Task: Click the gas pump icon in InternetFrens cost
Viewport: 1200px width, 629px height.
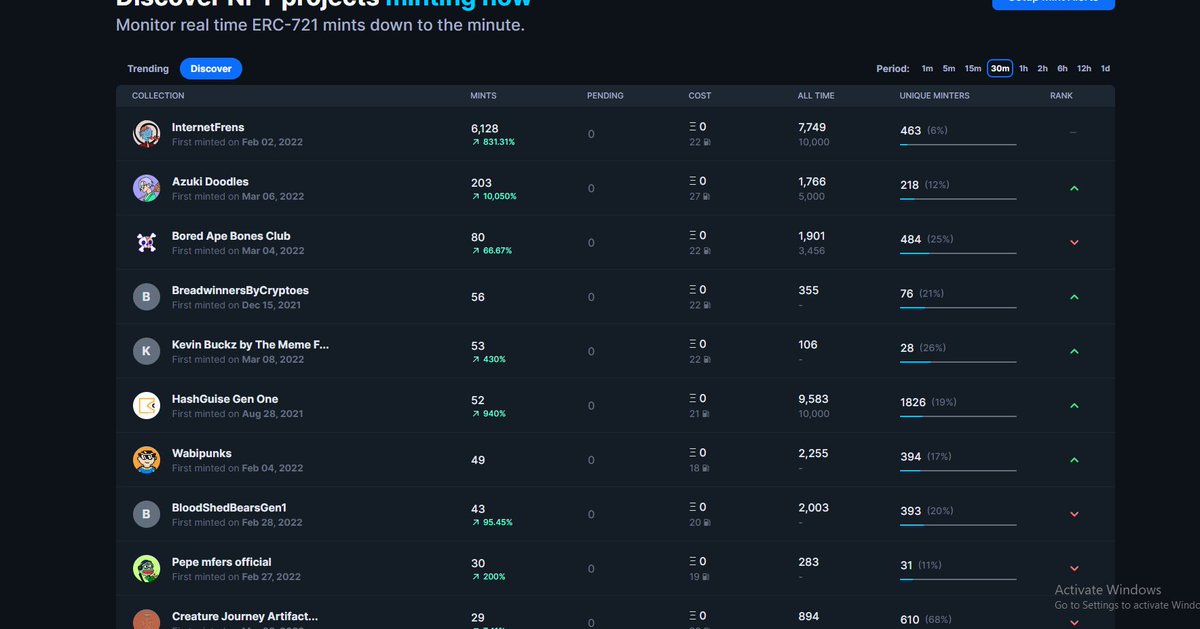Action: click(x=707, y=142)
